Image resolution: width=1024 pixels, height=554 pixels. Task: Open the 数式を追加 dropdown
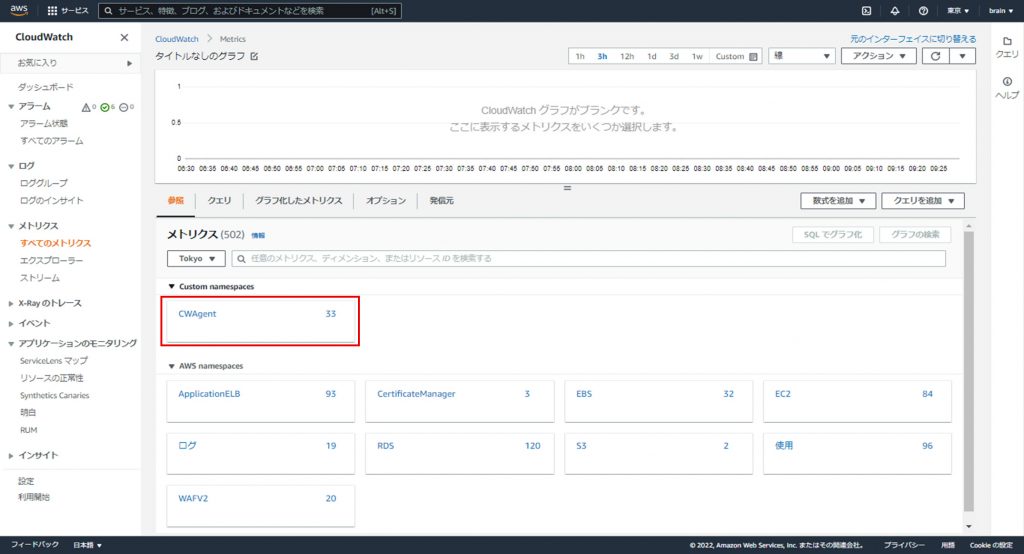coord(838,201)
